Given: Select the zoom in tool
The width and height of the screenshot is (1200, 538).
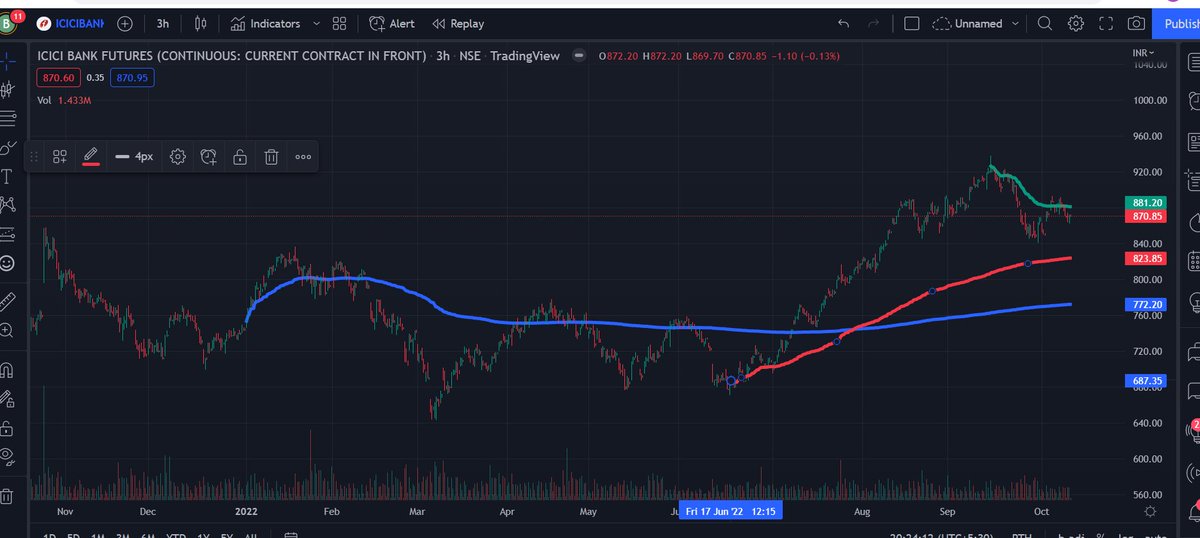Looking at the screenshot, I should [7, 329].
